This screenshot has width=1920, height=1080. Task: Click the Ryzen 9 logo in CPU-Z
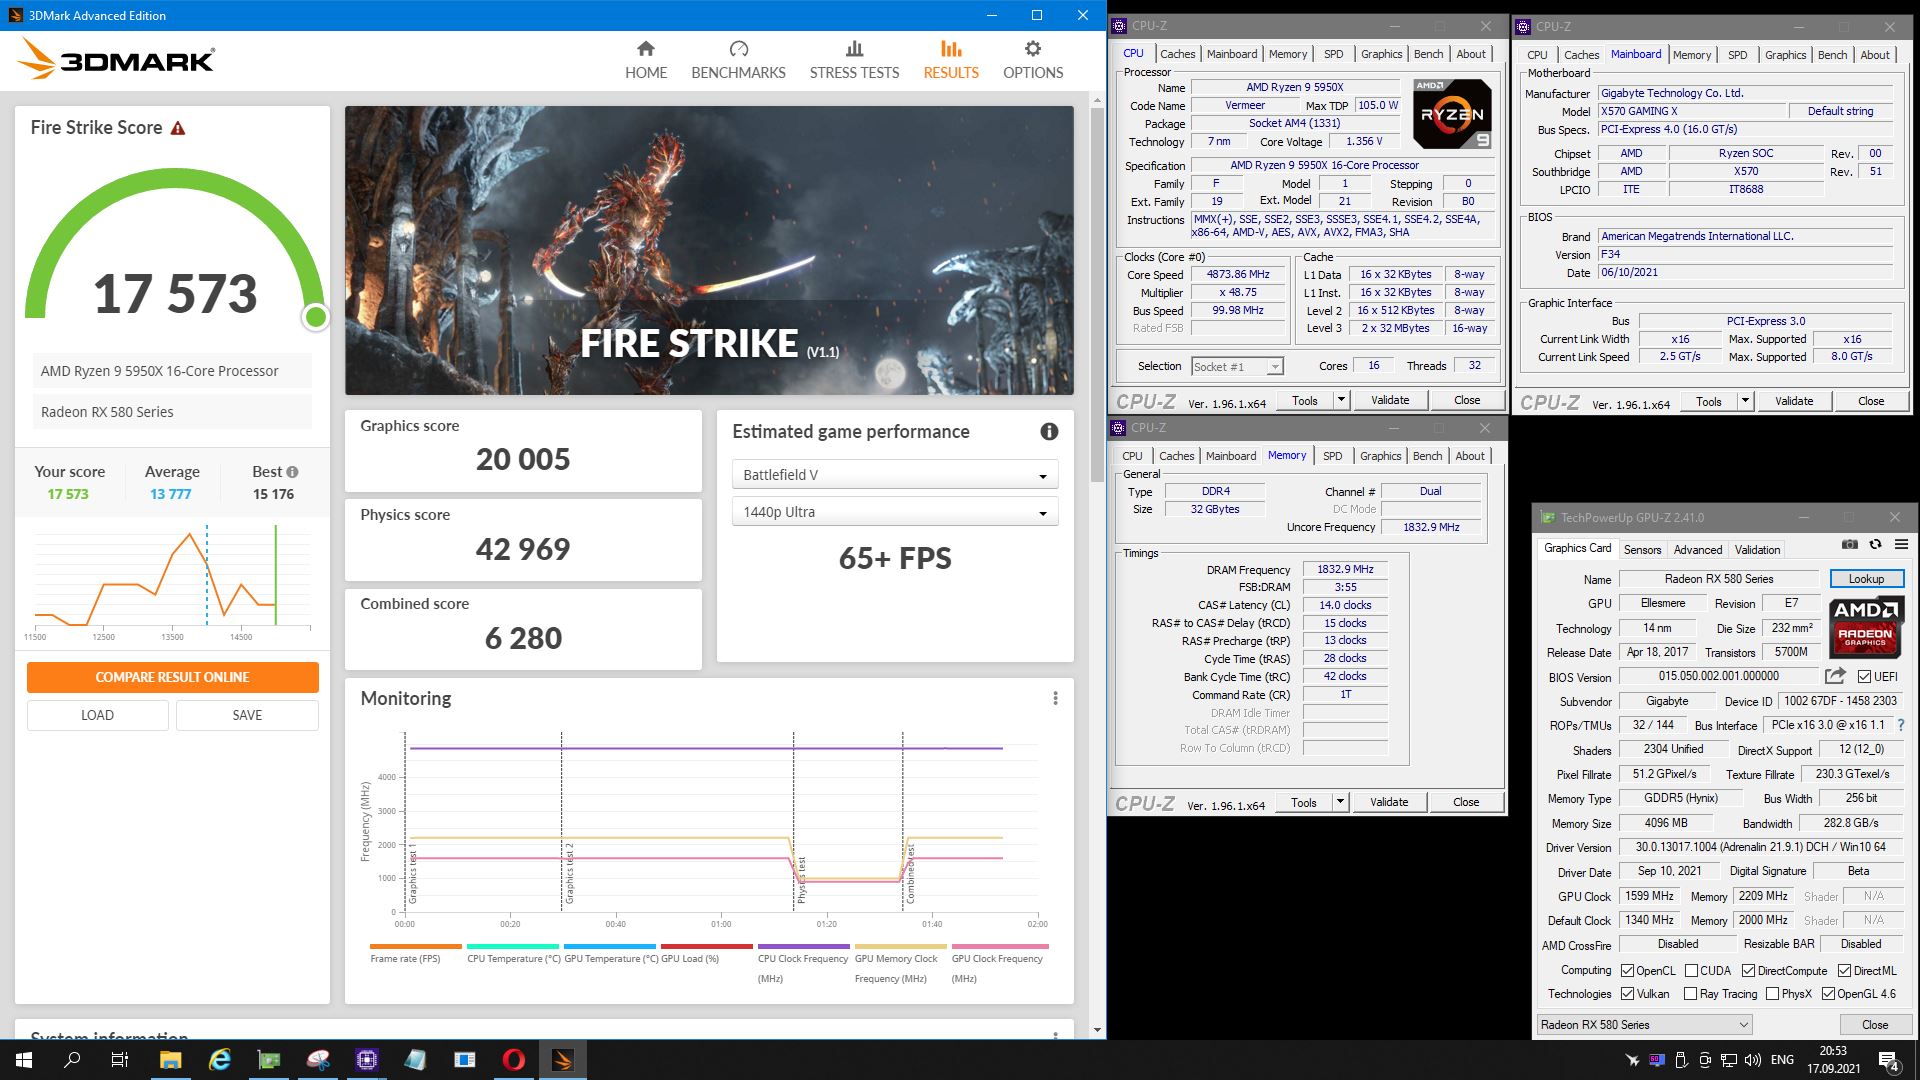1452,114
